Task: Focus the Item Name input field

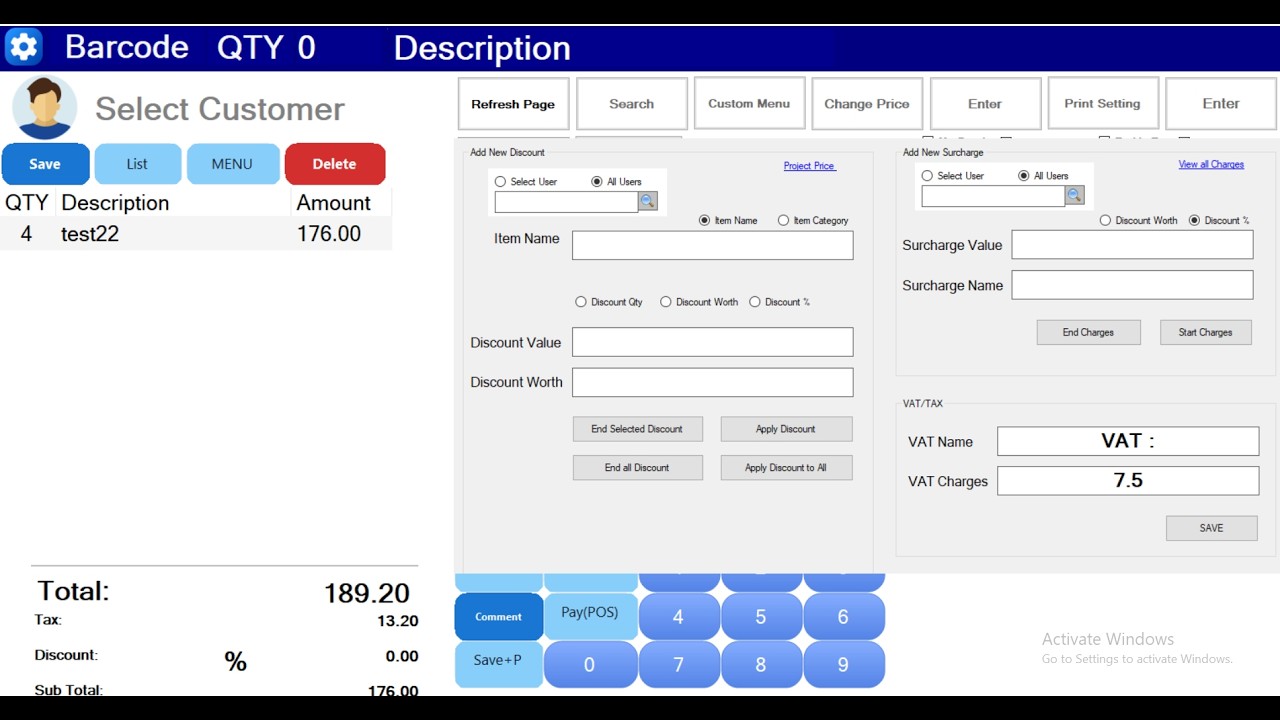Action: point(713,245)
